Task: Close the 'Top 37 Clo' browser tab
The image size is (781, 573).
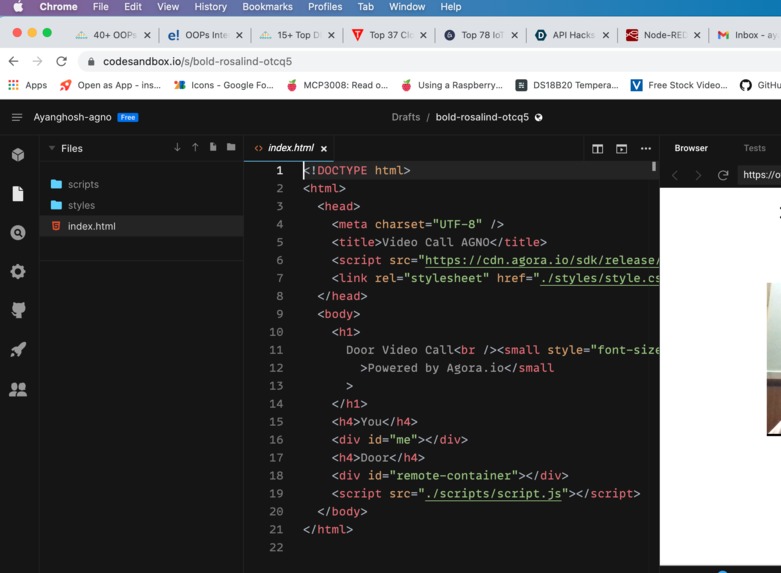Action: point(423,35)
